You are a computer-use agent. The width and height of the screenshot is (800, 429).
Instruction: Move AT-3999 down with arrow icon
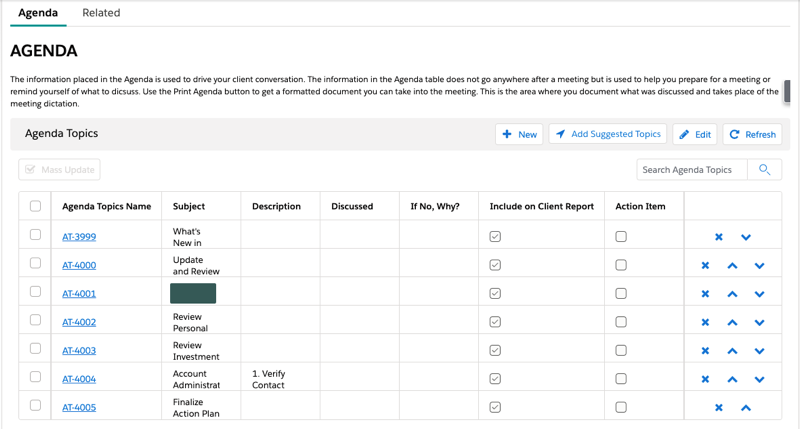(x=746, y=237)
